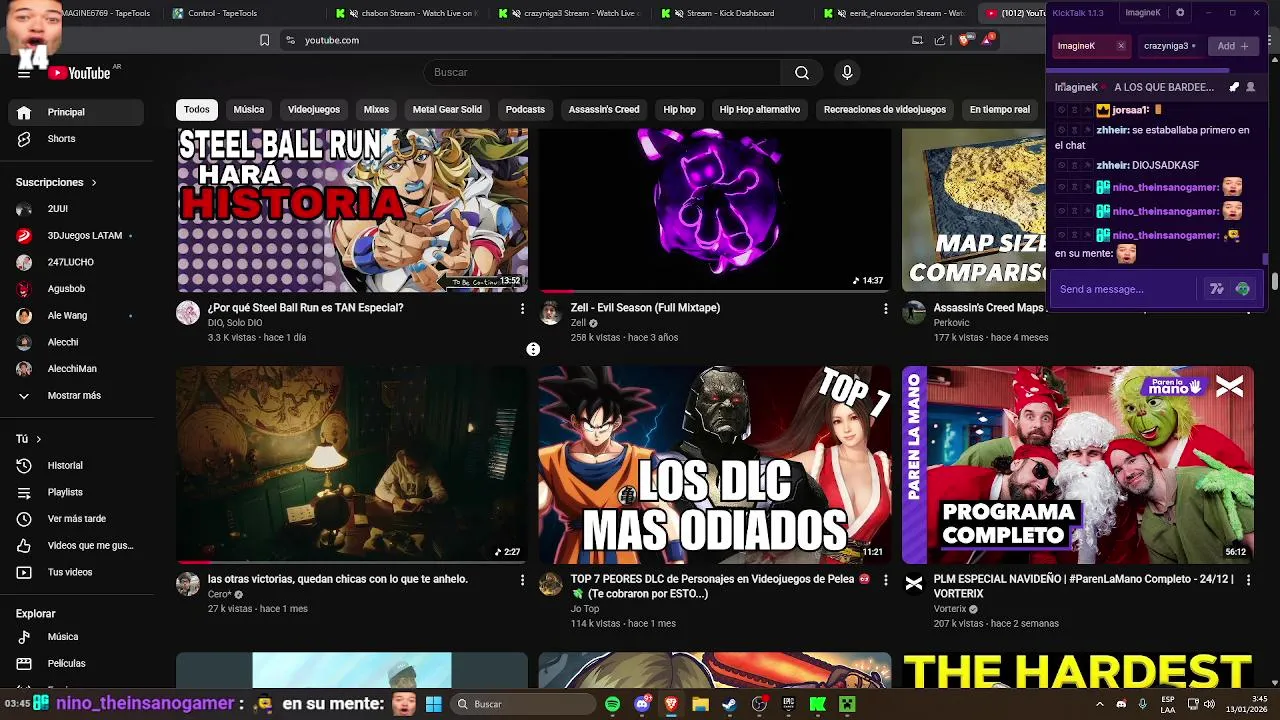Open options menu for PLM ESPECIAL NAVIDEÑO video

pos(1248,580)
